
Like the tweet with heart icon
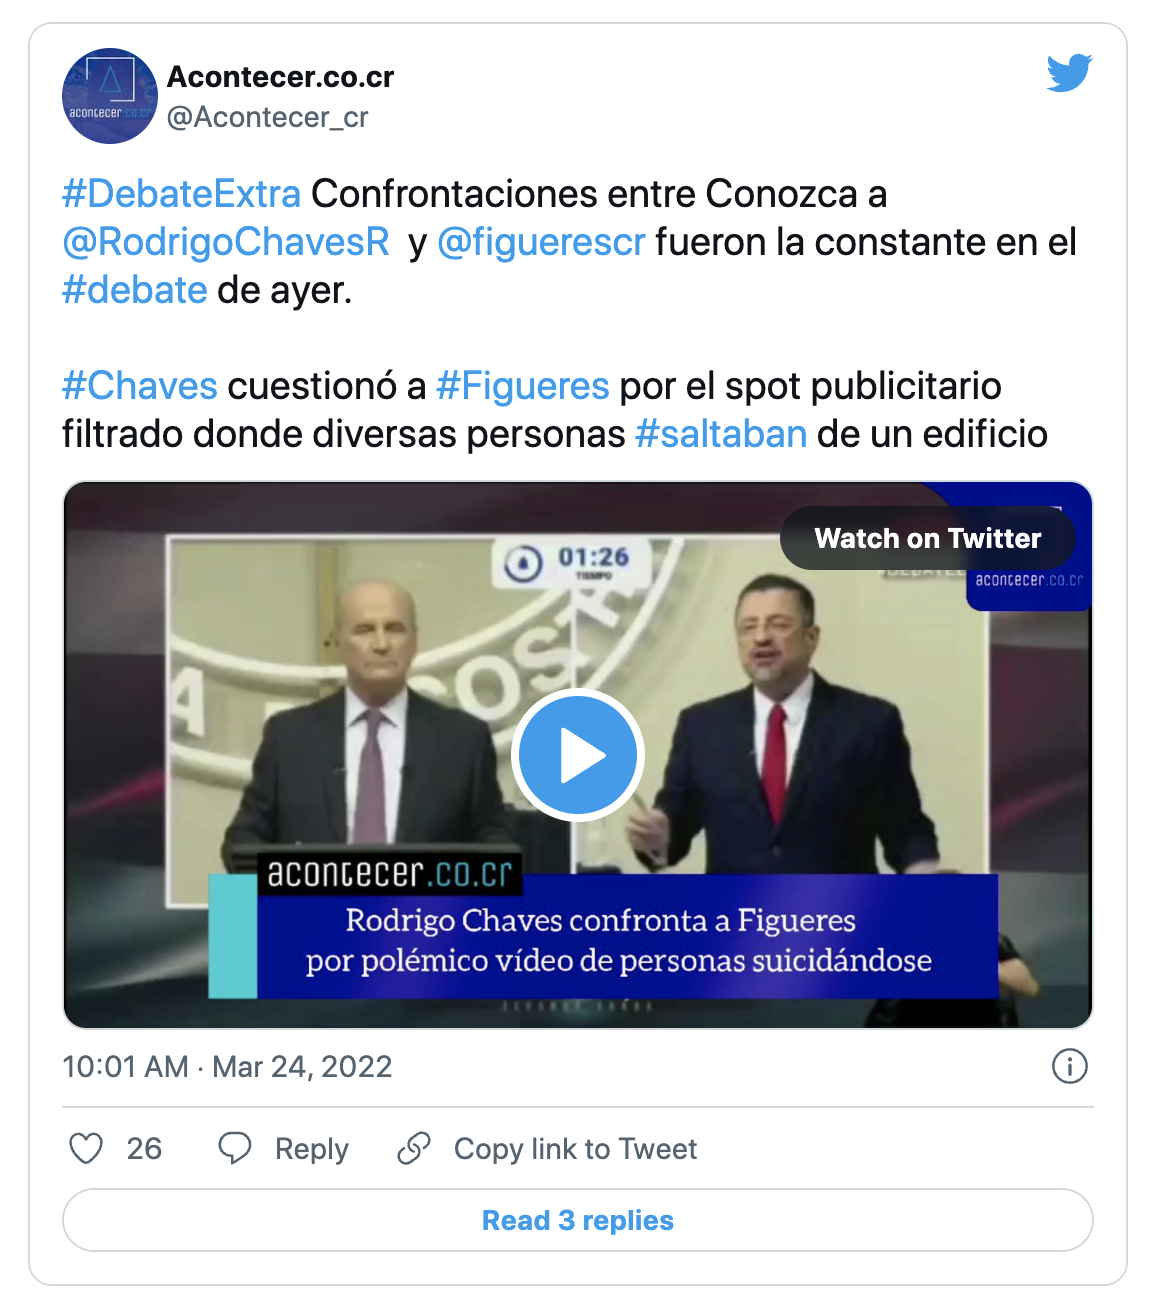[x=86, y=1148]
